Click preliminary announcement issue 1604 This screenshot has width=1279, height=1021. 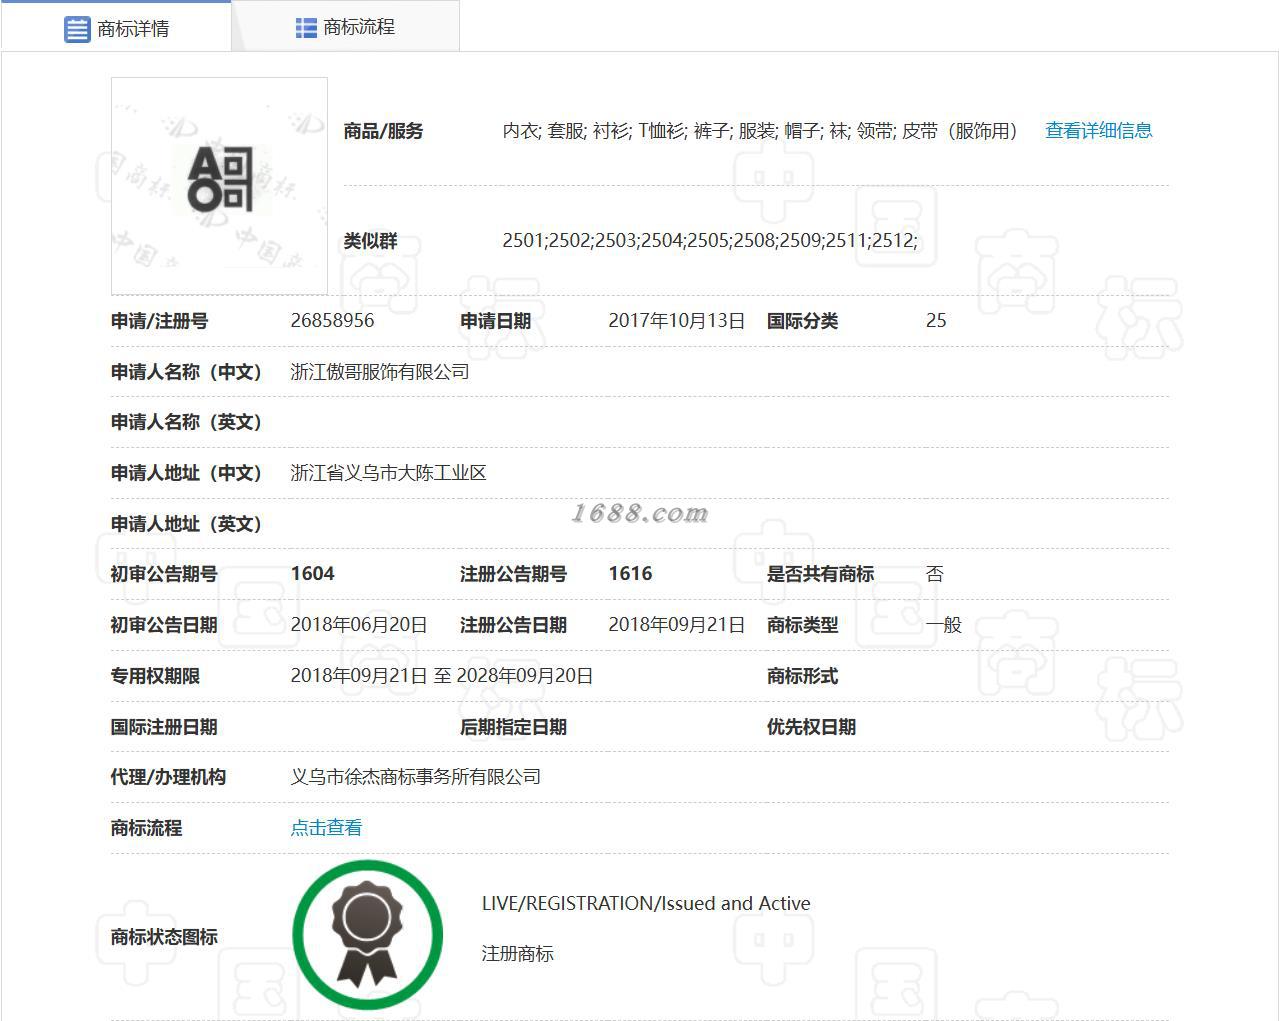click(312, 574)
